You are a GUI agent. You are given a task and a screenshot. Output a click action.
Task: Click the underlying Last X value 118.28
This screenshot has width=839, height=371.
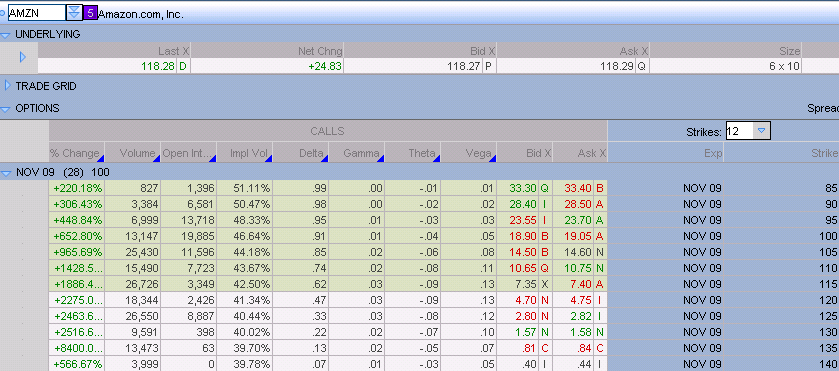[158, 66]
